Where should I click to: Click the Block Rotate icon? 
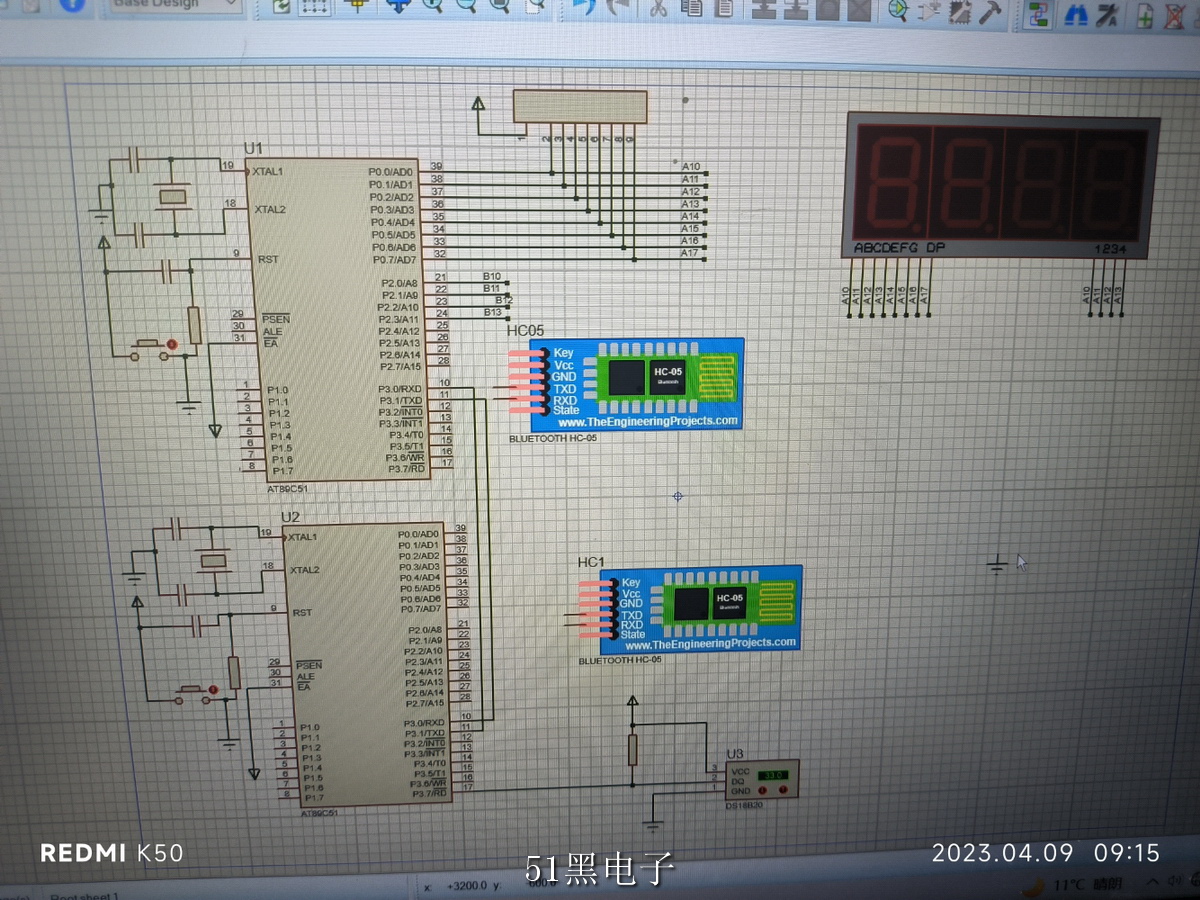click(828, 11)
